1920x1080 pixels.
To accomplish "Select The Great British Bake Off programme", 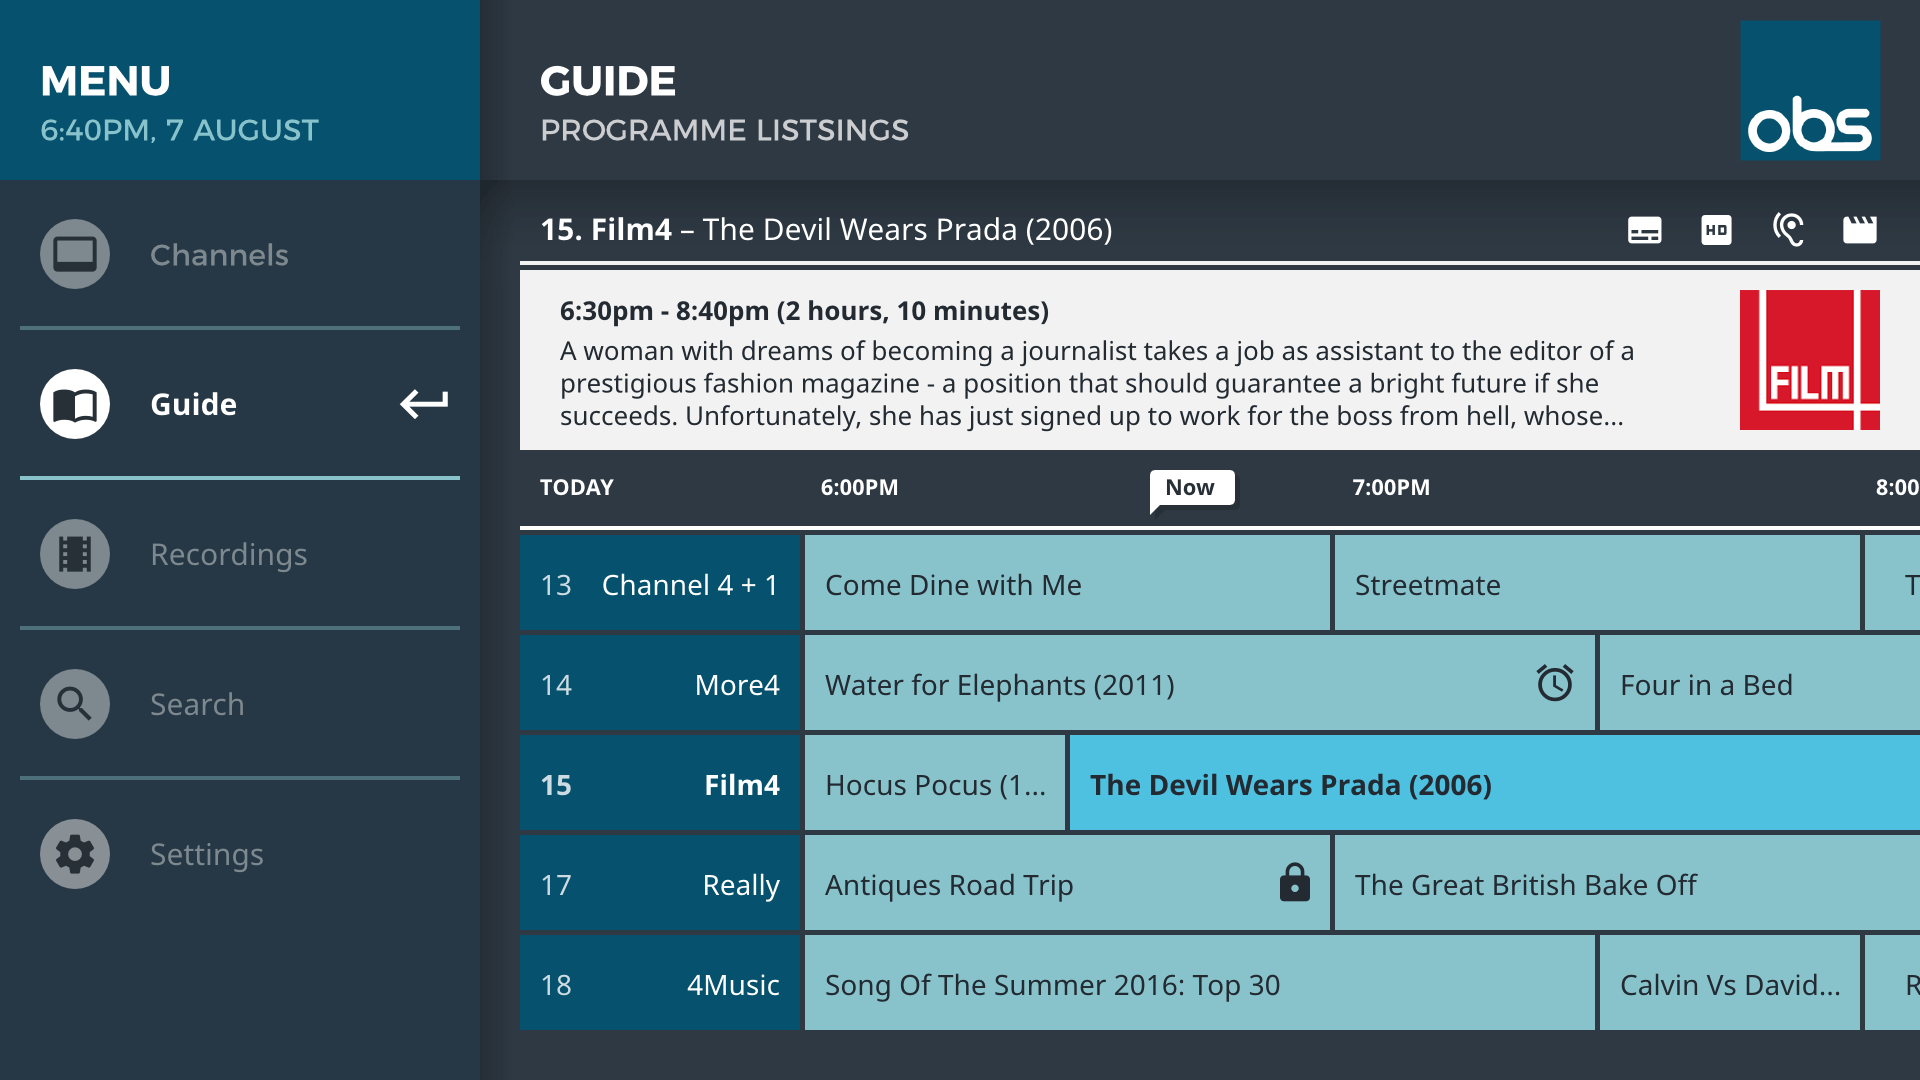I will 1627,884.
